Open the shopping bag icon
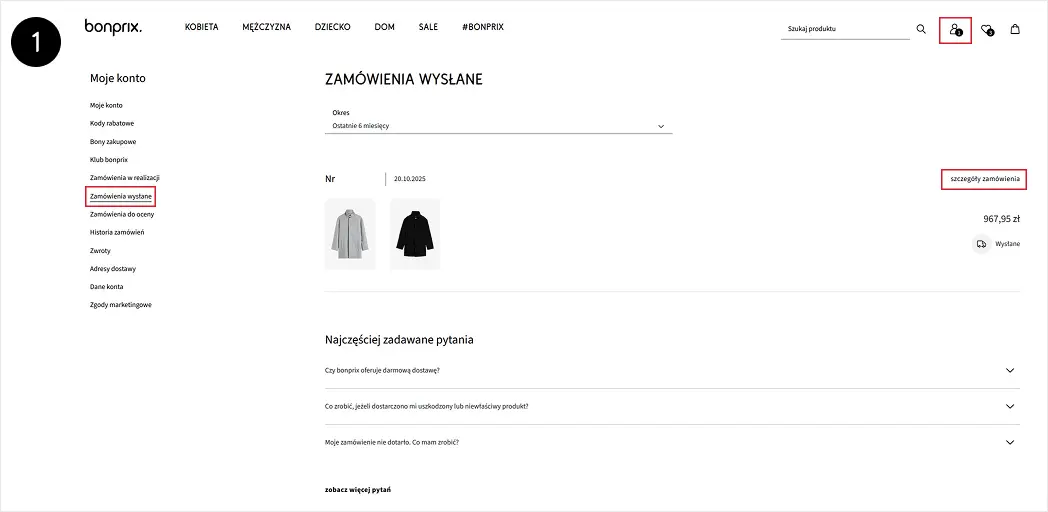 1015,29
